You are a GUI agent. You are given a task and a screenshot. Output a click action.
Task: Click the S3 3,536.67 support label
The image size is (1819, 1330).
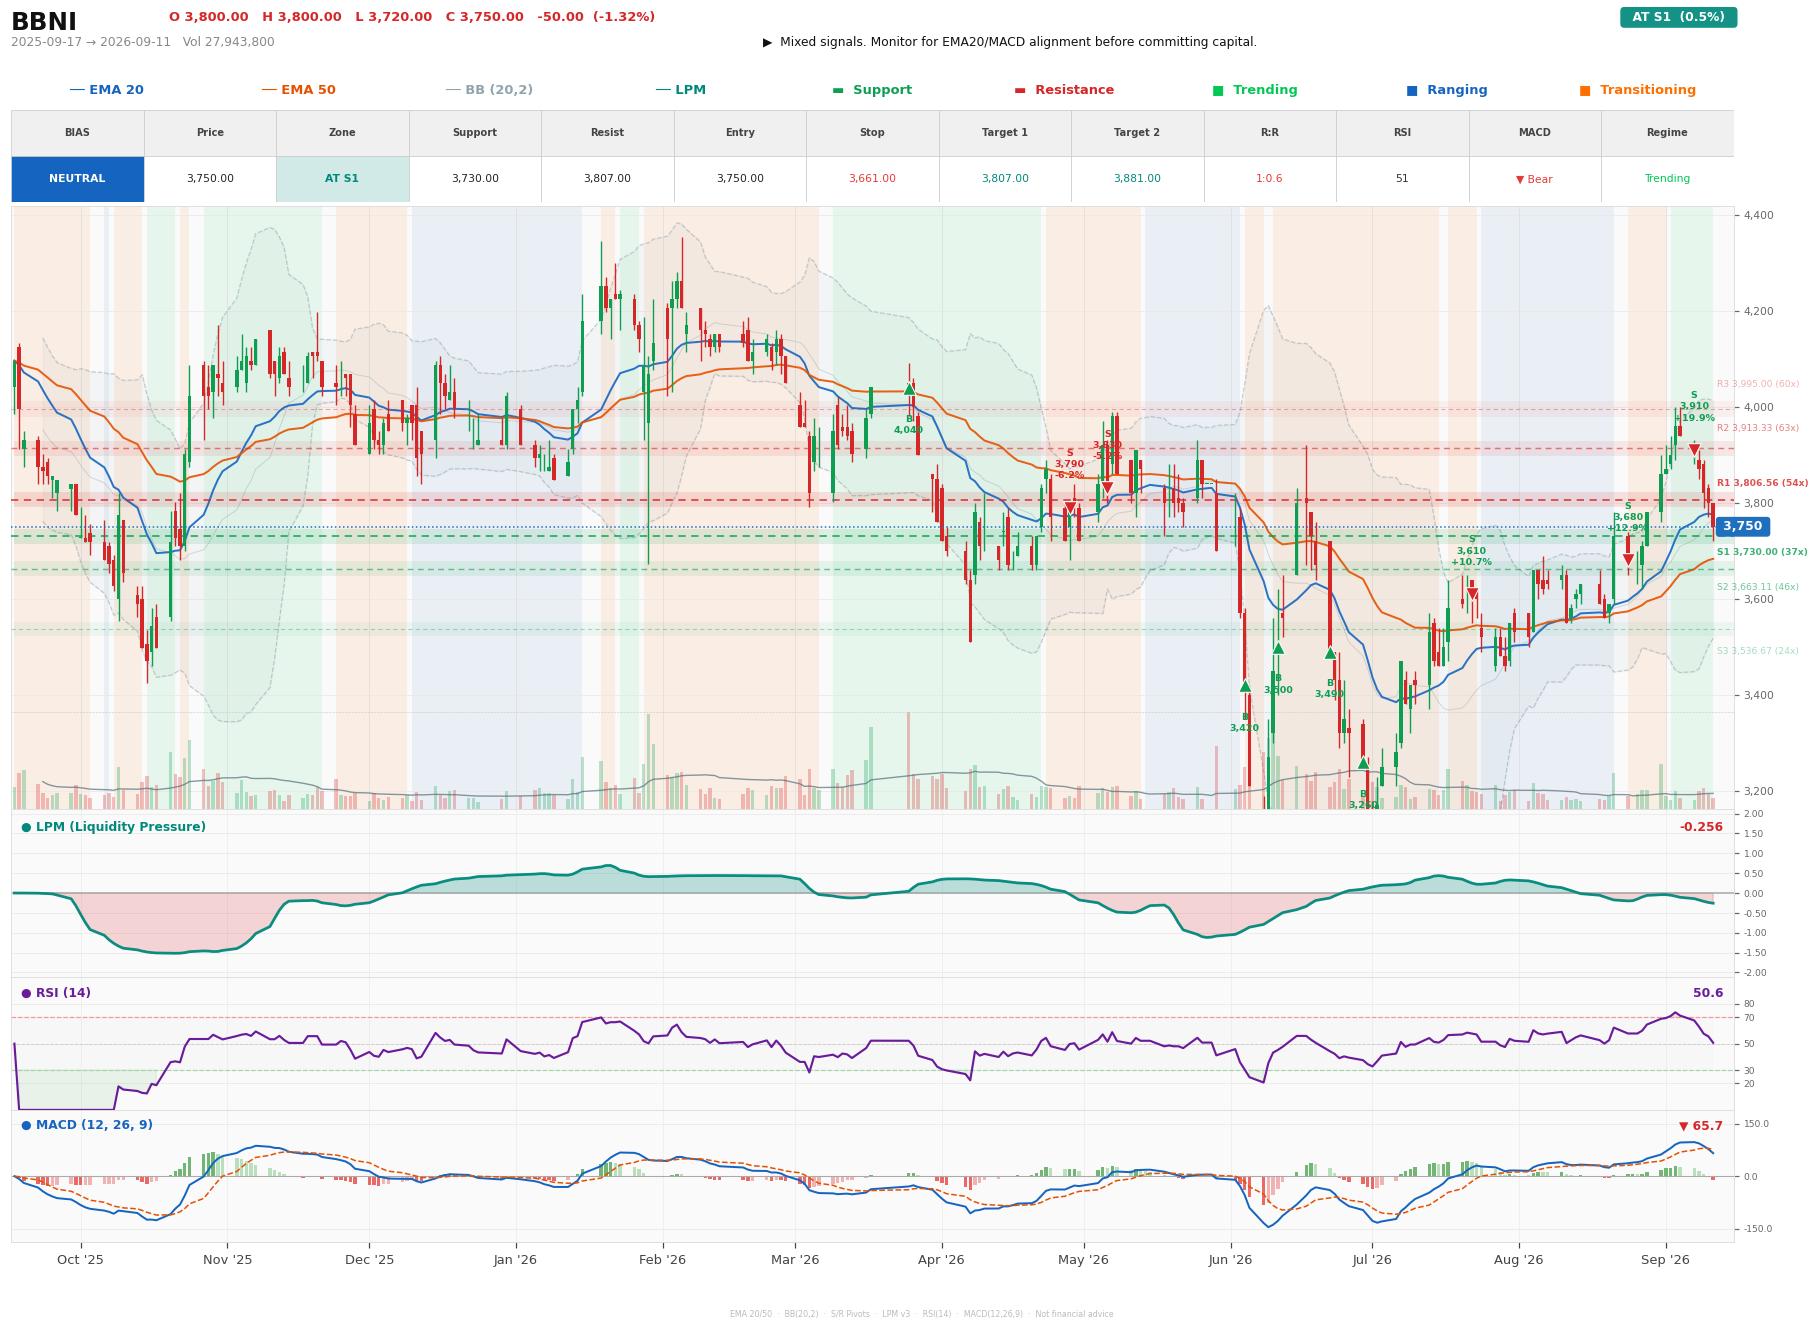(1758, 651)
